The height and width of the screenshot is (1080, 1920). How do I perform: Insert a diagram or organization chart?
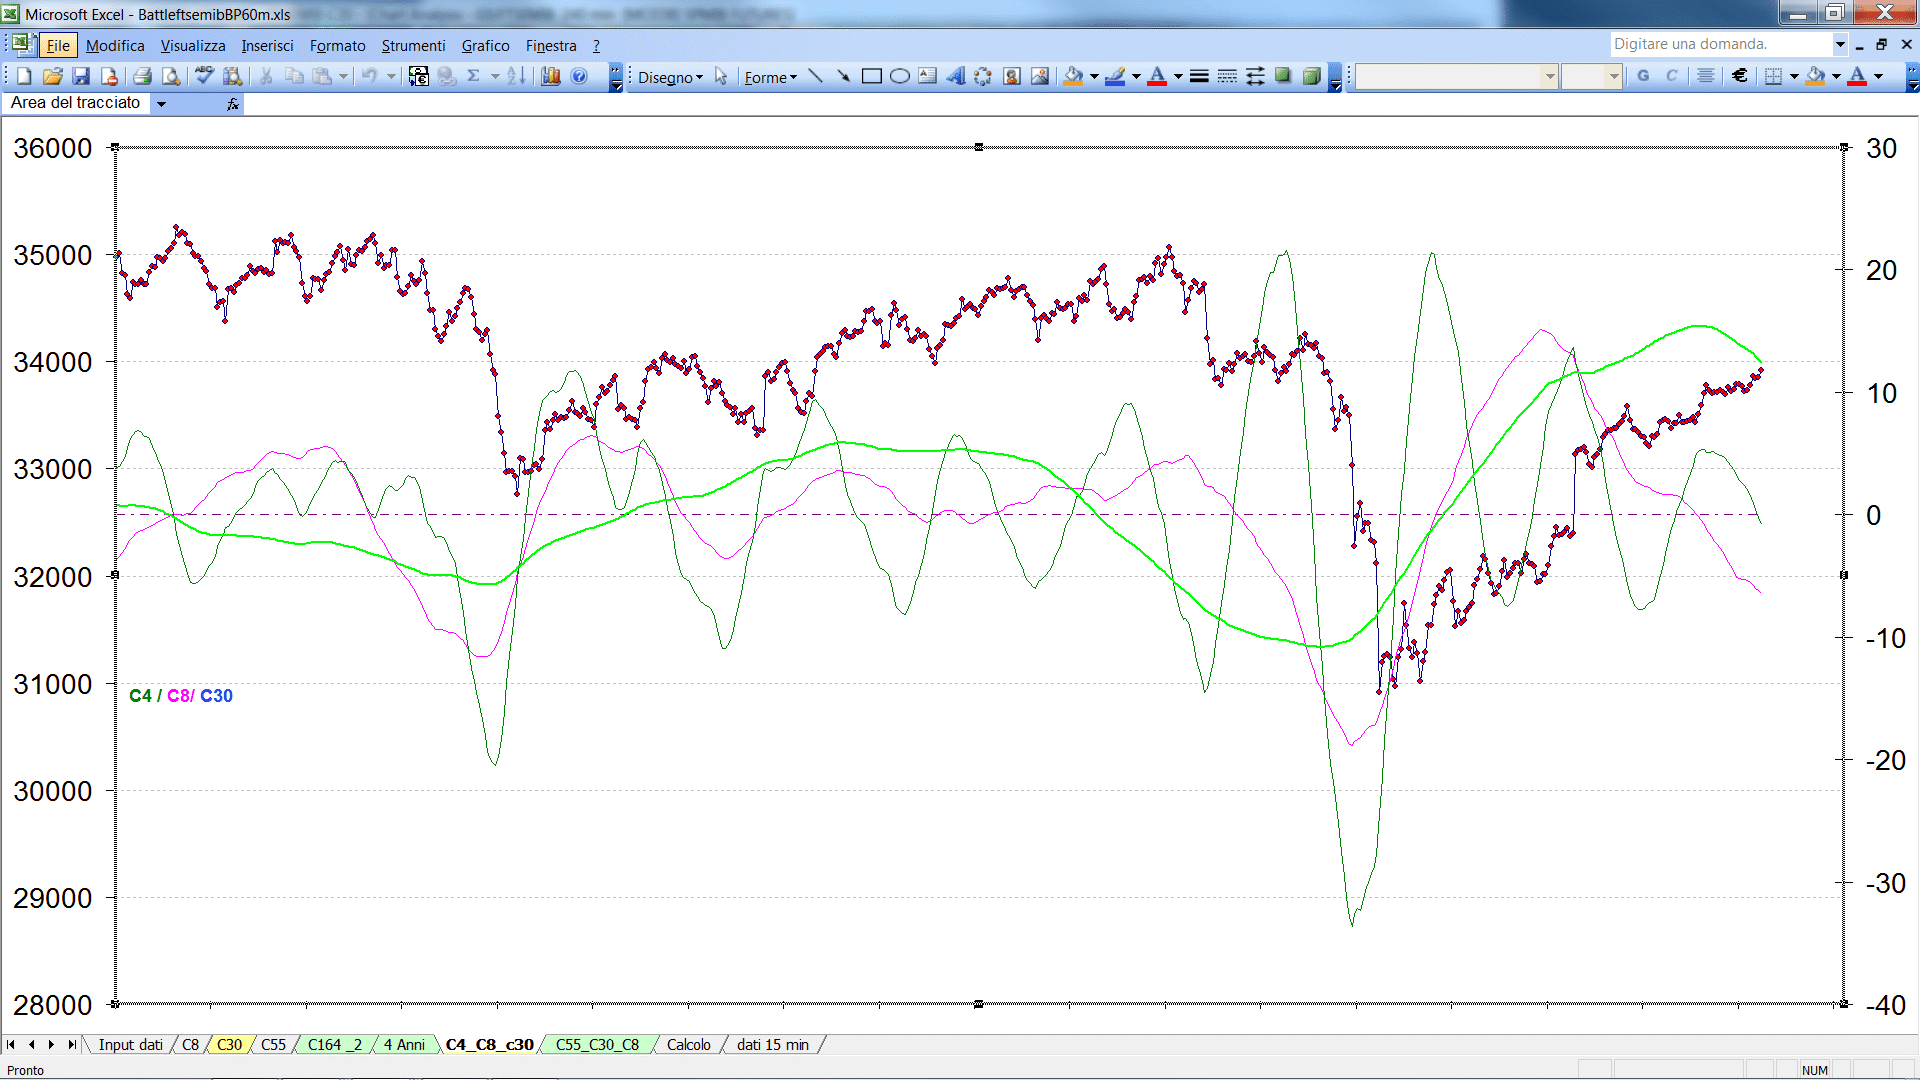[x=983, y=76]
